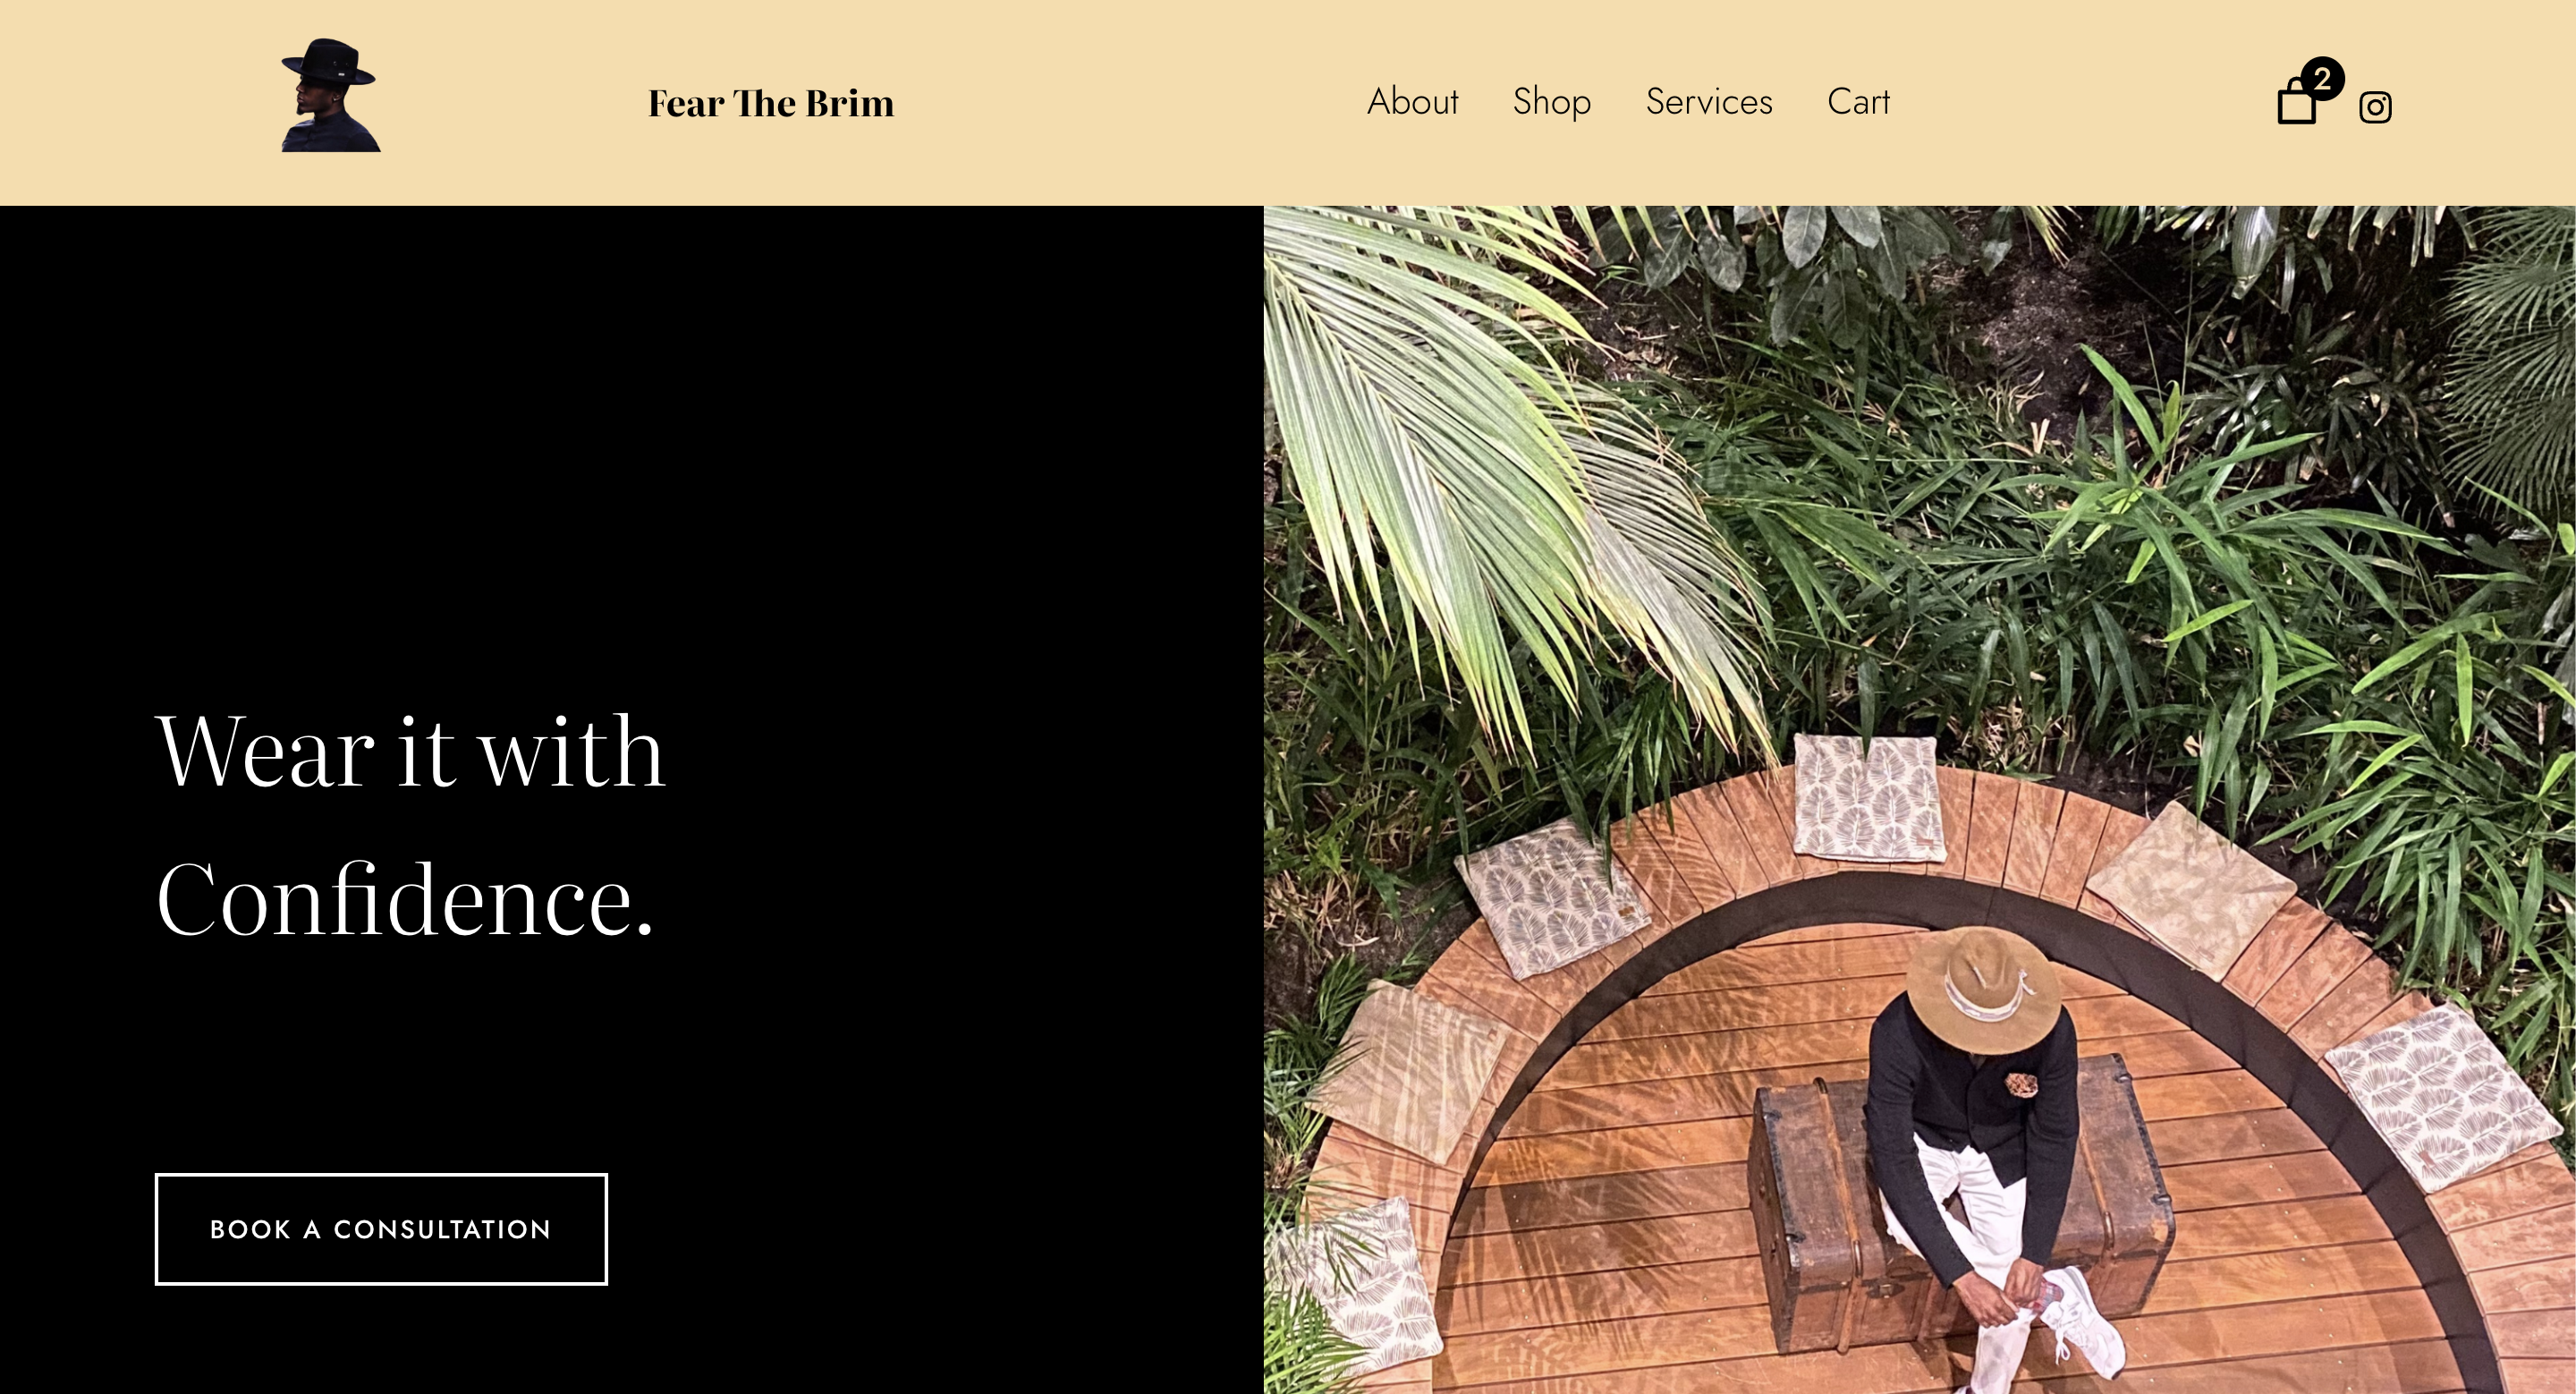Click the top-center leaf-print cushion on the bench
Viewport: 2576px width, 1394px height.
1868,797
